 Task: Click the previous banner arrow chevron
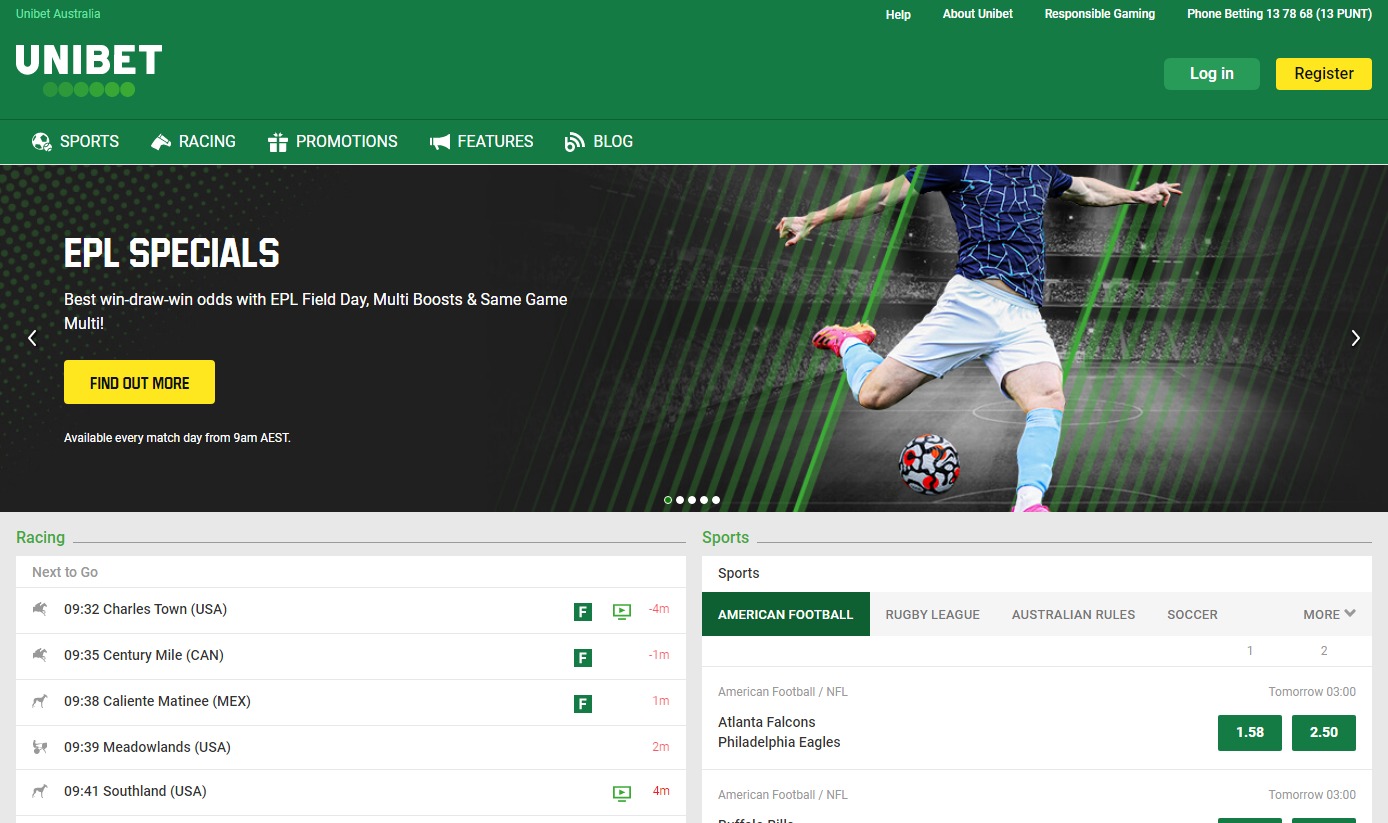coord(32,338)
